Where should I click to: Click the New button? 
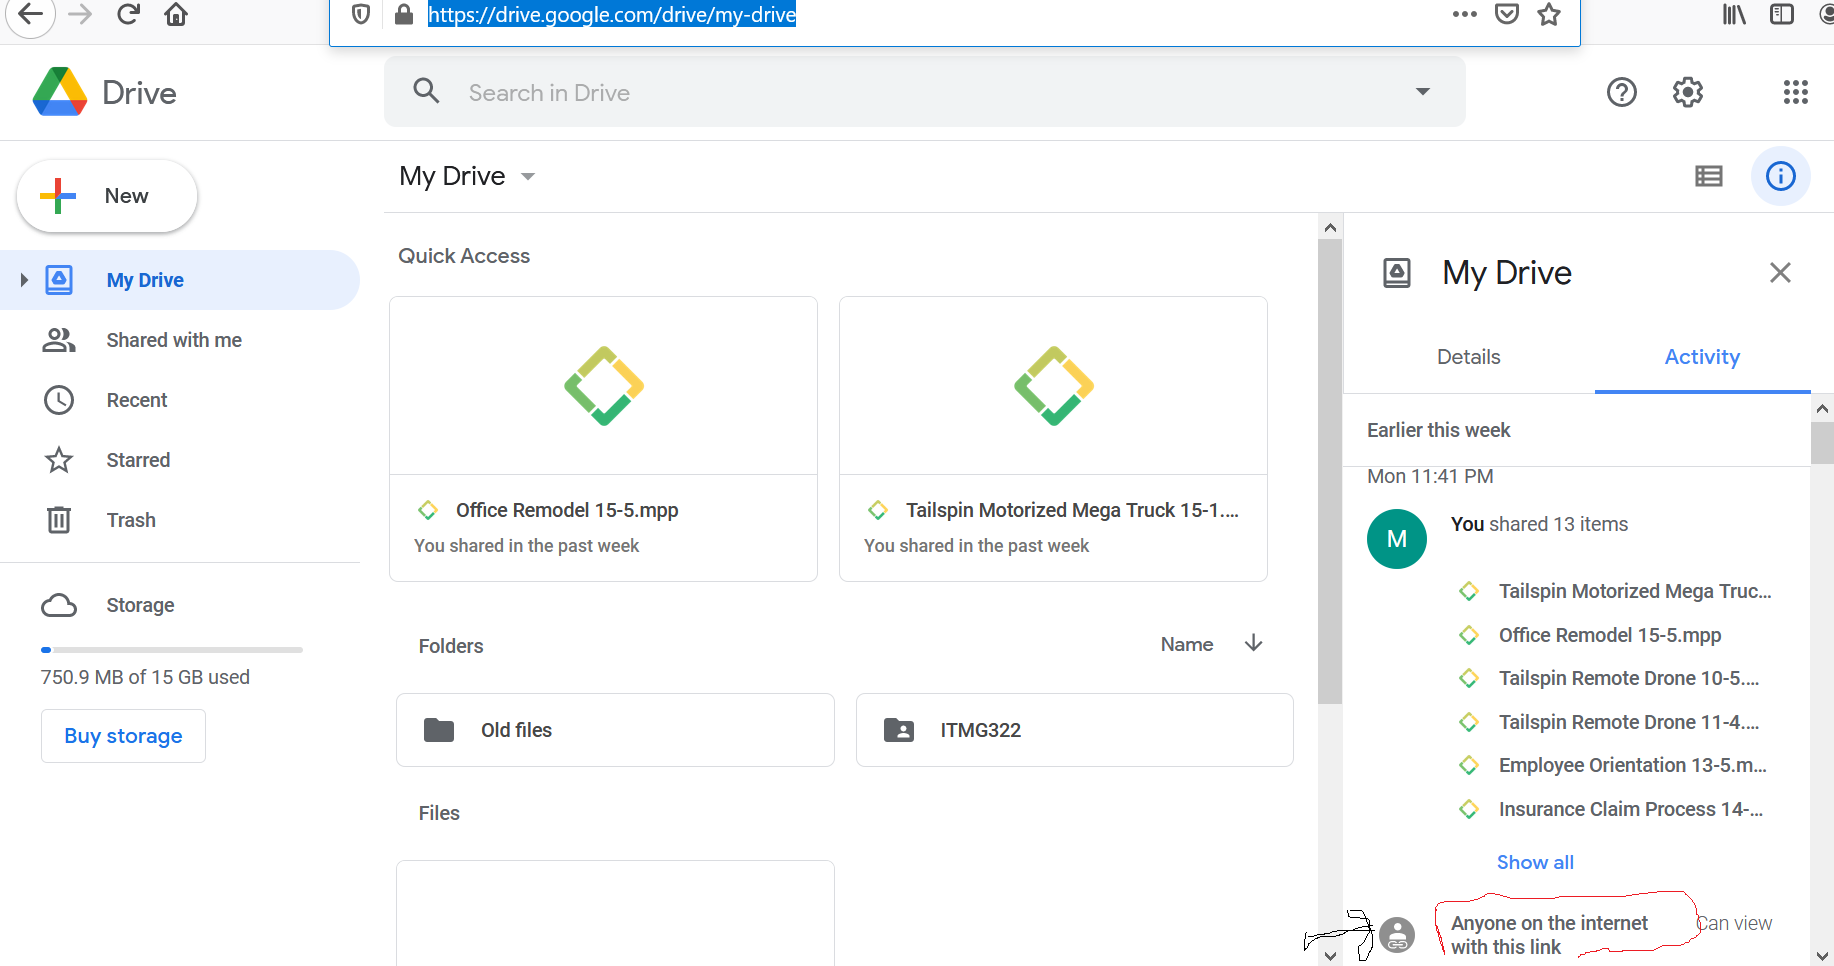(x=107, y=196)
